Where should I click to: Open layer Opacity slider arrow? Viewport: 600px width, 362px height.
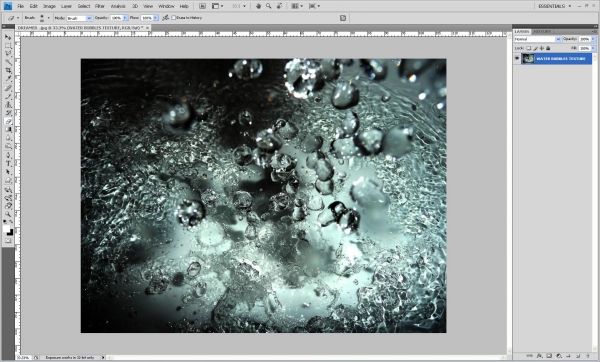pos(593,39)
